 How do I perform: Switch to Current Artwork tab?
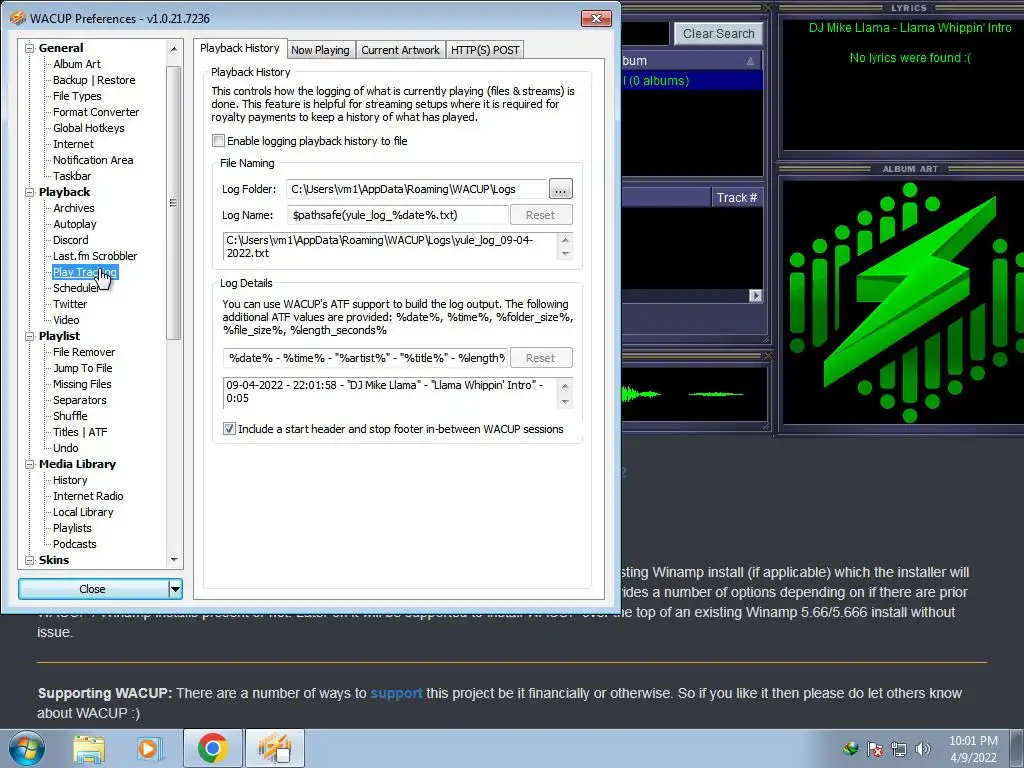click(400, 50)
